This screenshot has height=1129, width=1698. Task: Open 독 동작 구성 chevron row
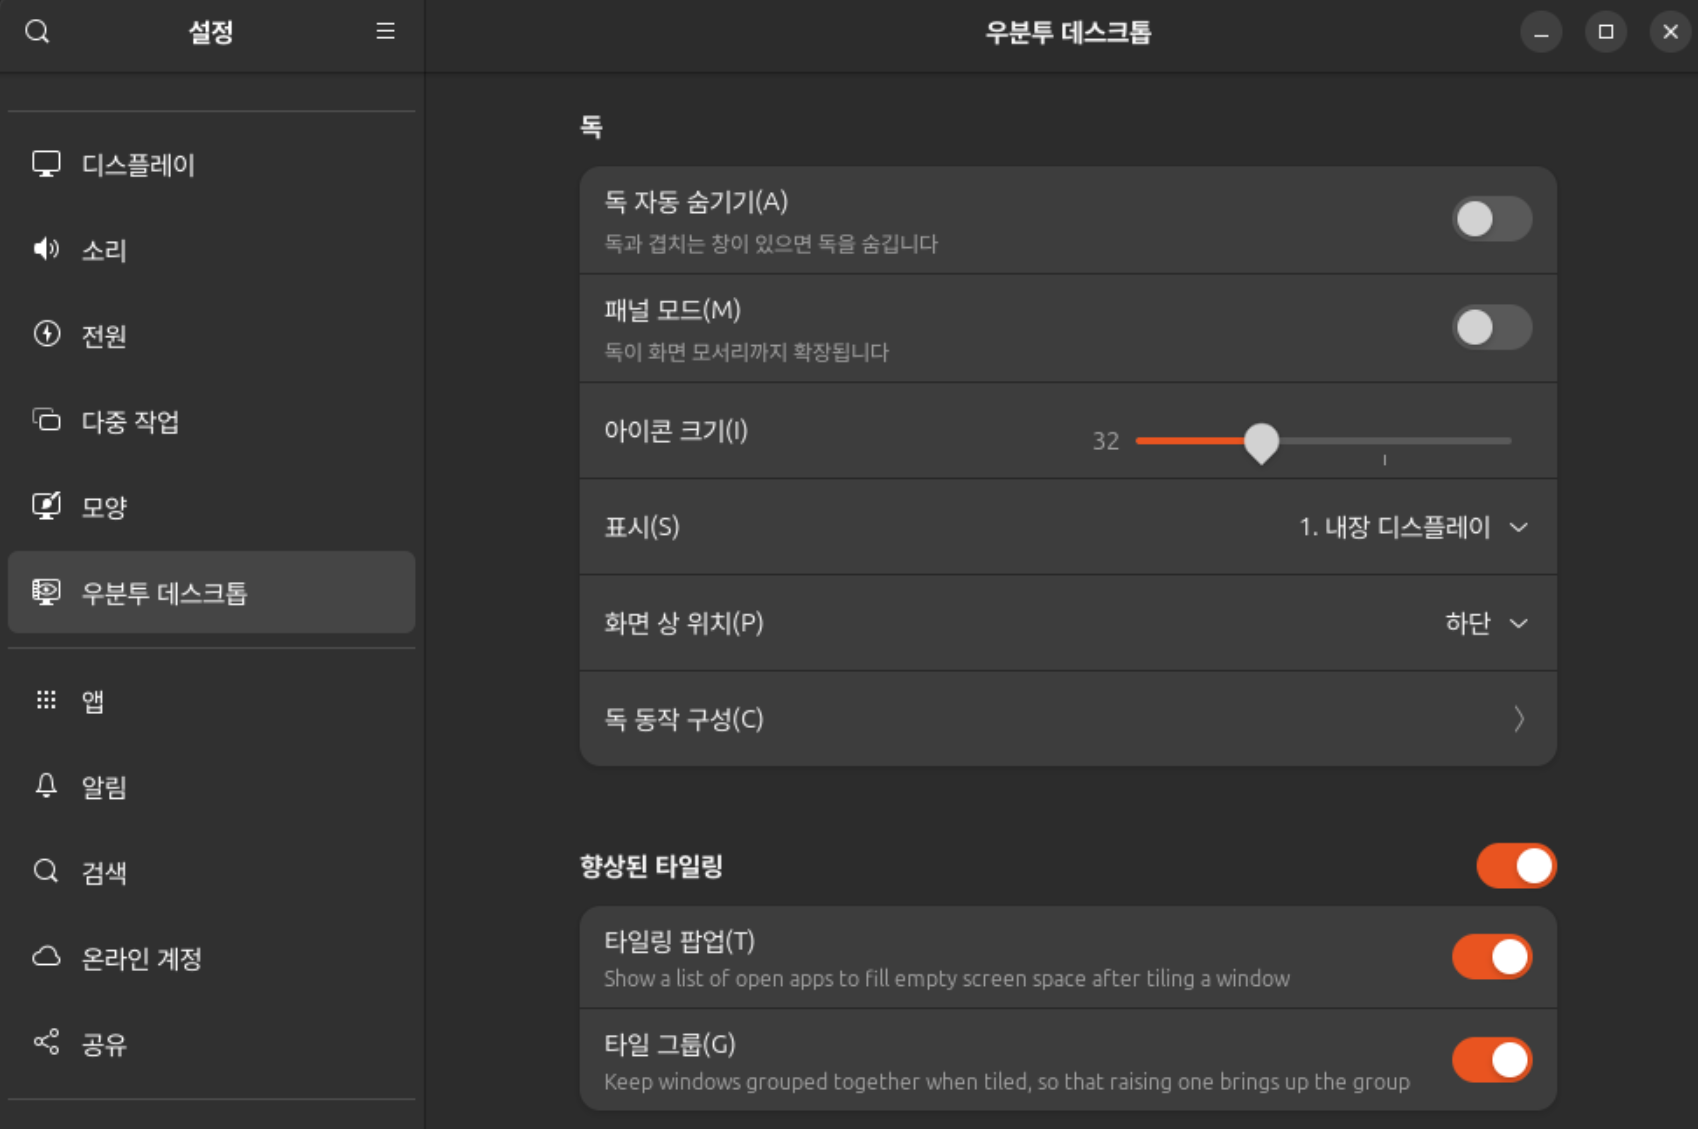click(x=1068, y=719)
